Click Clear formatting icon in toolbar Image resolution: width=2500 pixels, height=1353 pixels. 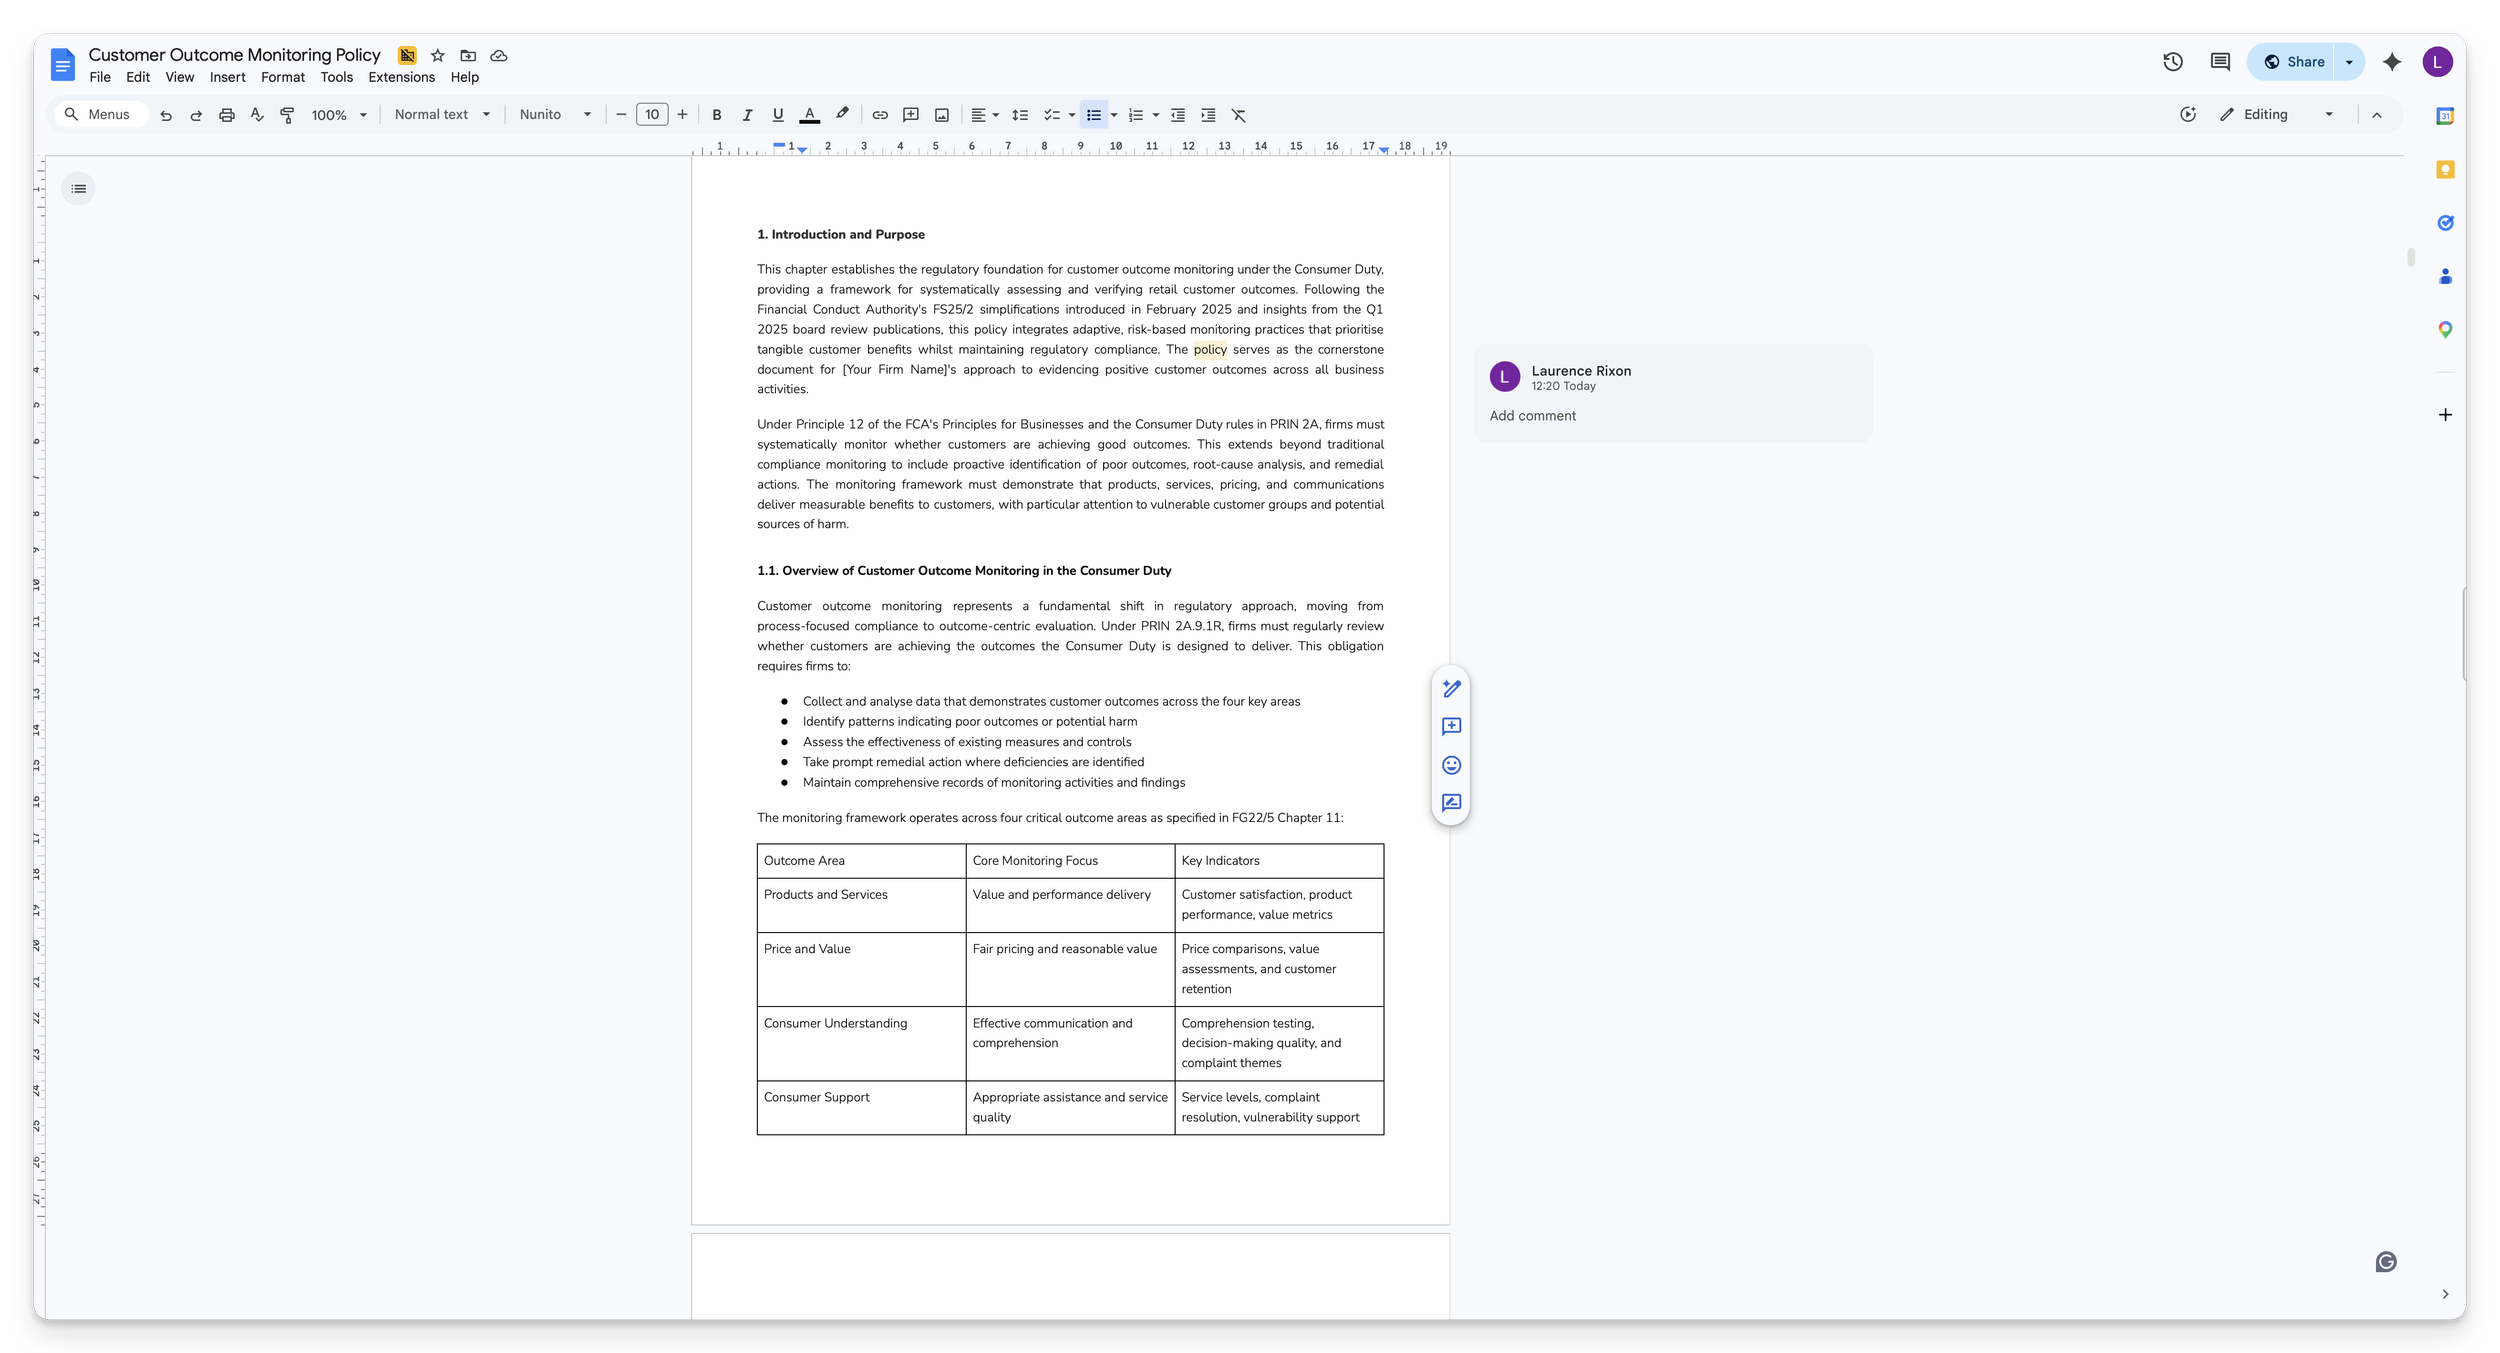(x=1238, y=115)
